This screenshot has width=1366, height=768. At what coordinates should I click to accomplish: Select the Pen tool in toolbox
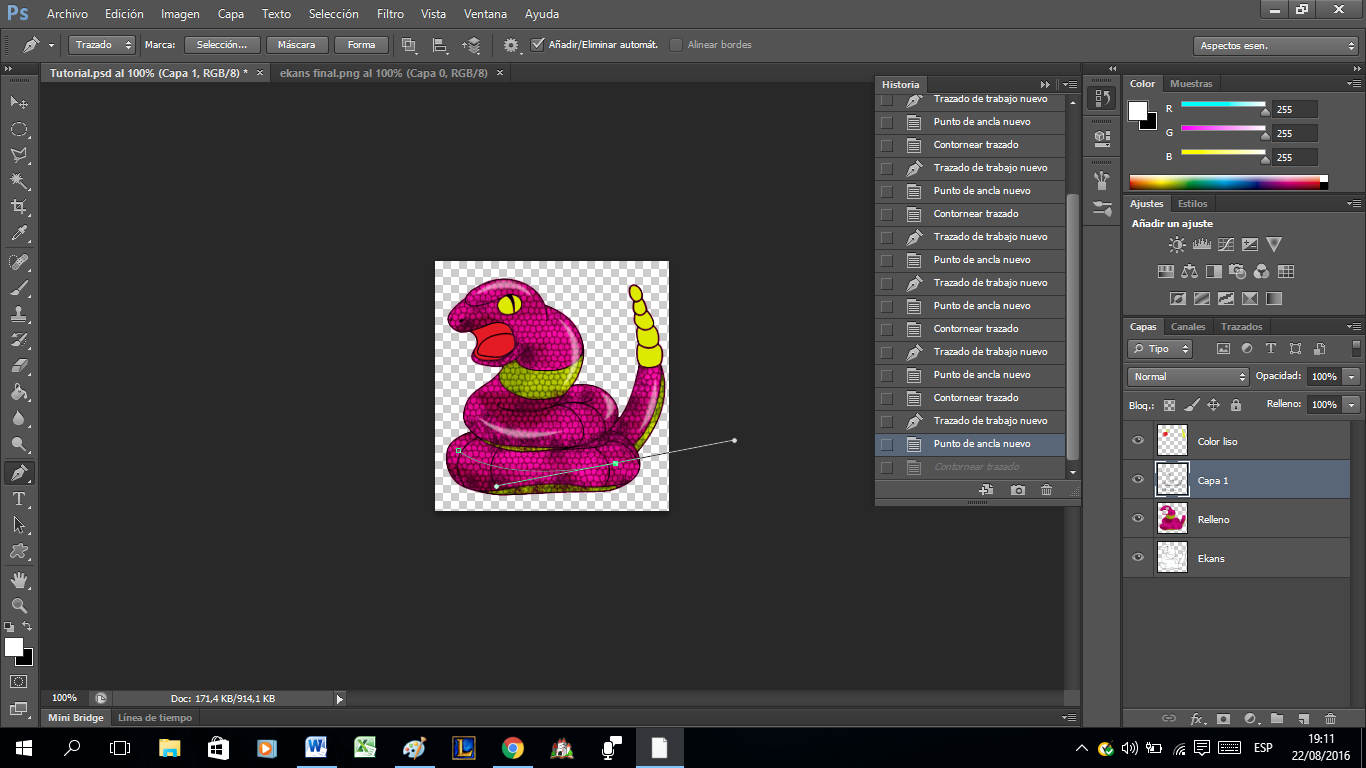19,472
